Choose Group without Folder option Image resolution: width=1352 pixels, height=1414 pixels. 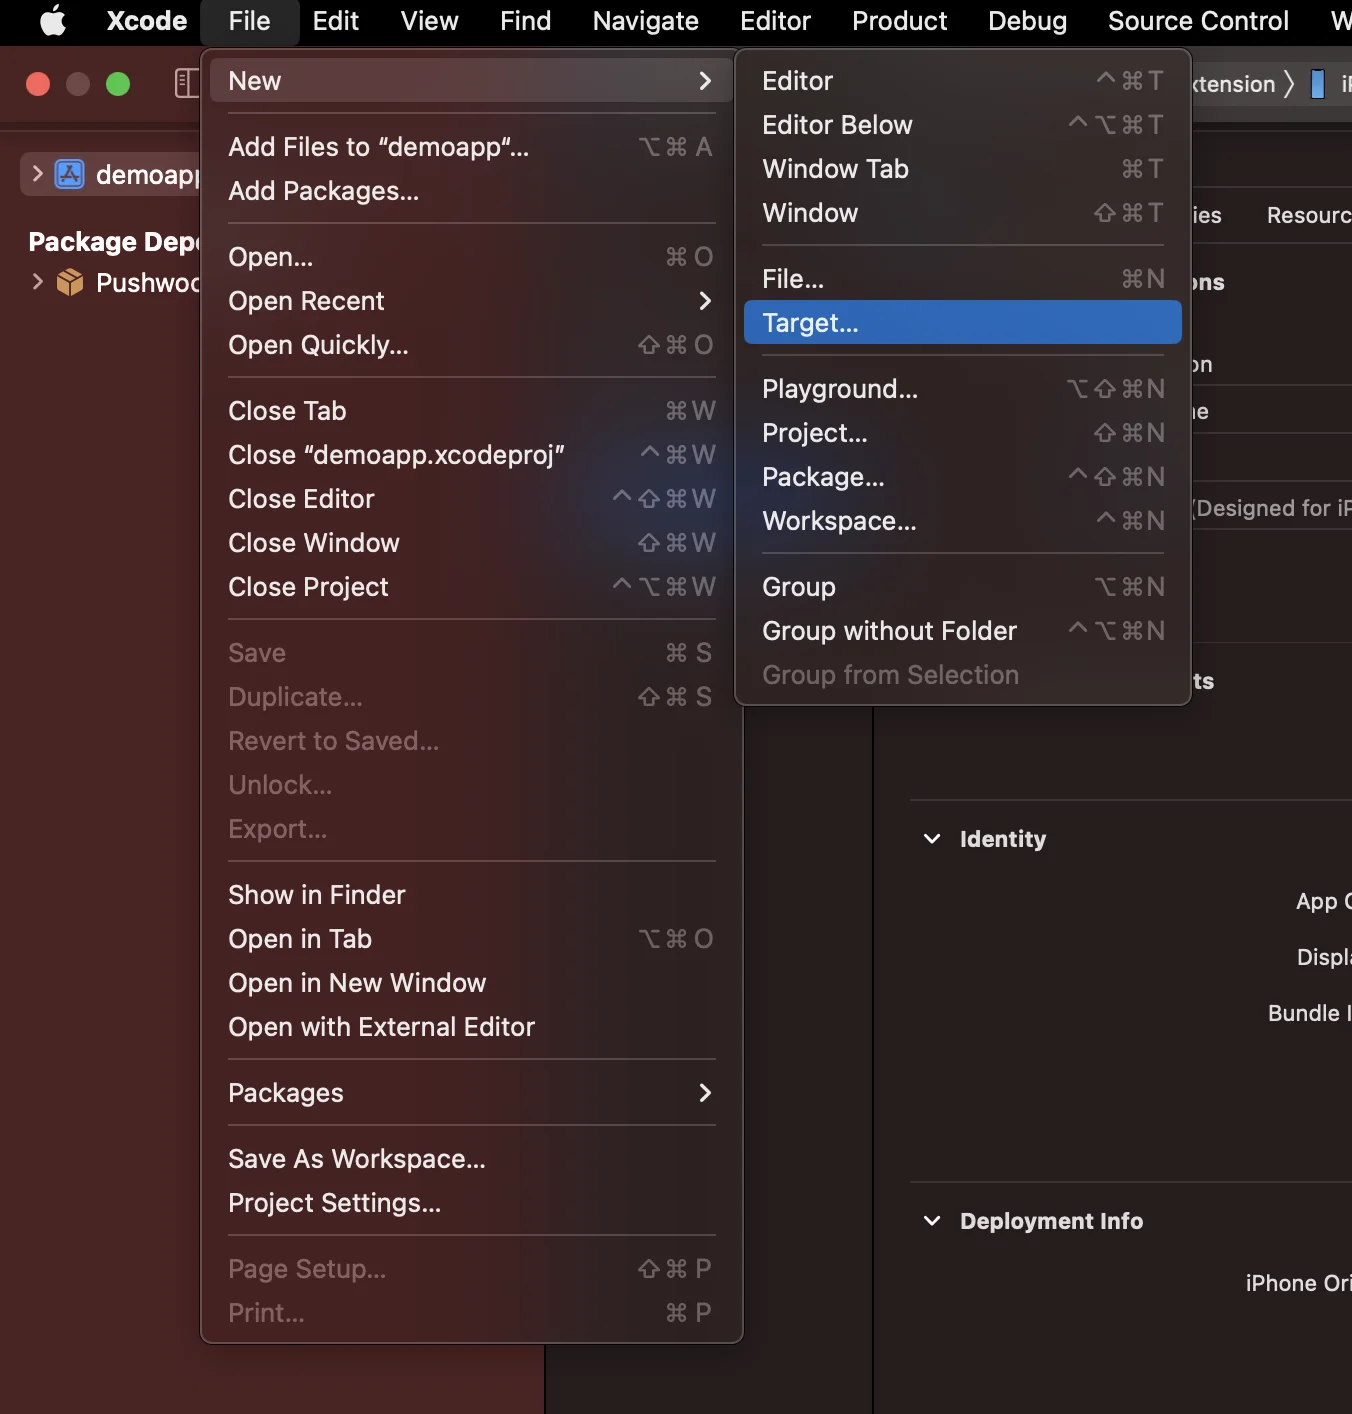click(x=889, y=631)
